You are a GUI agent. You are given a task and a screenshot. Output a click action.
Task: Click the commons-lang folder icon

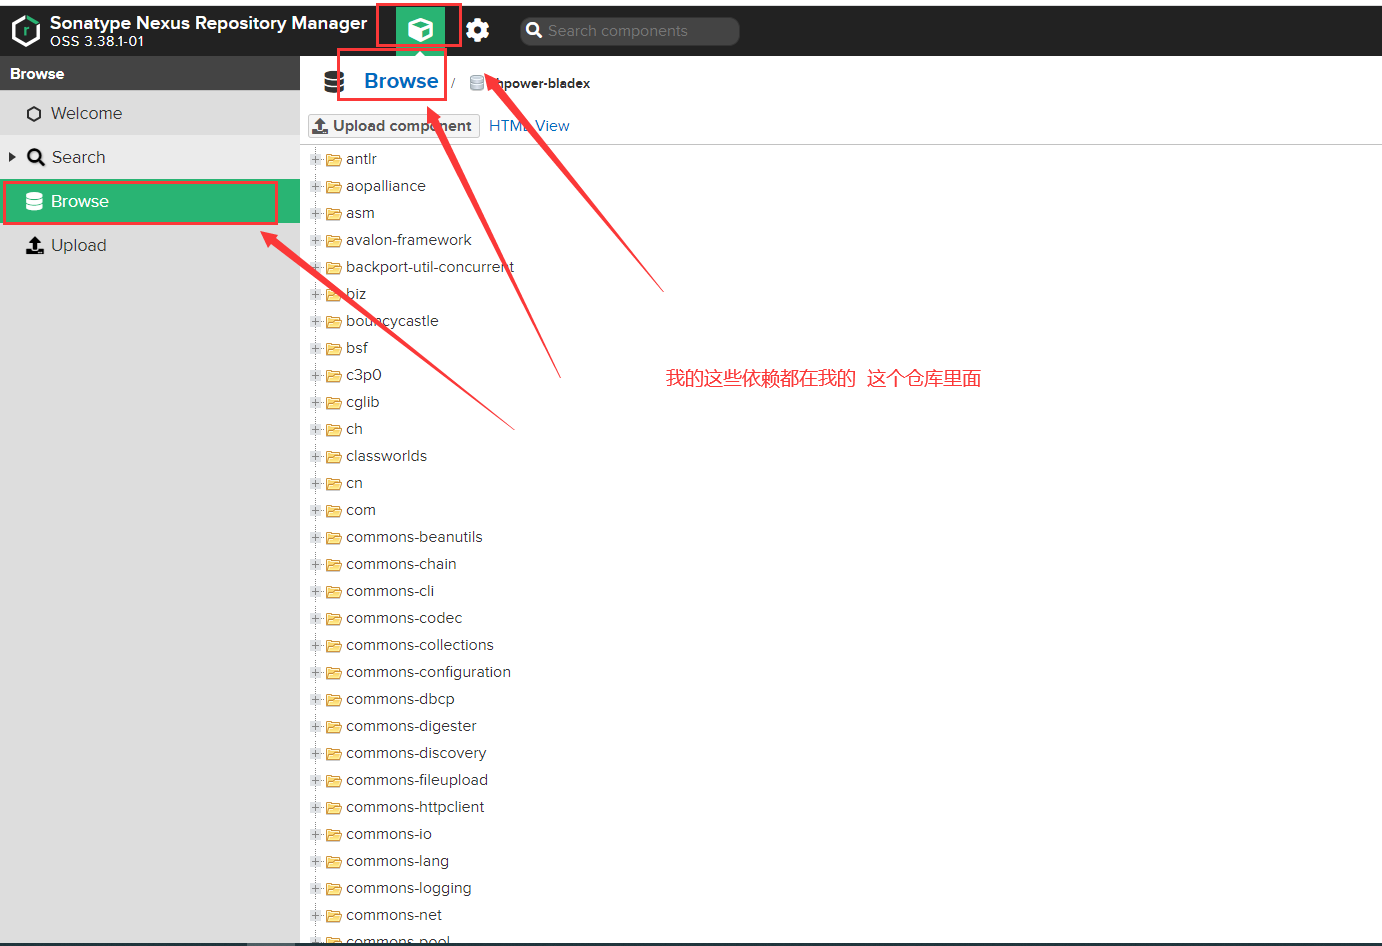coord(334,861)
